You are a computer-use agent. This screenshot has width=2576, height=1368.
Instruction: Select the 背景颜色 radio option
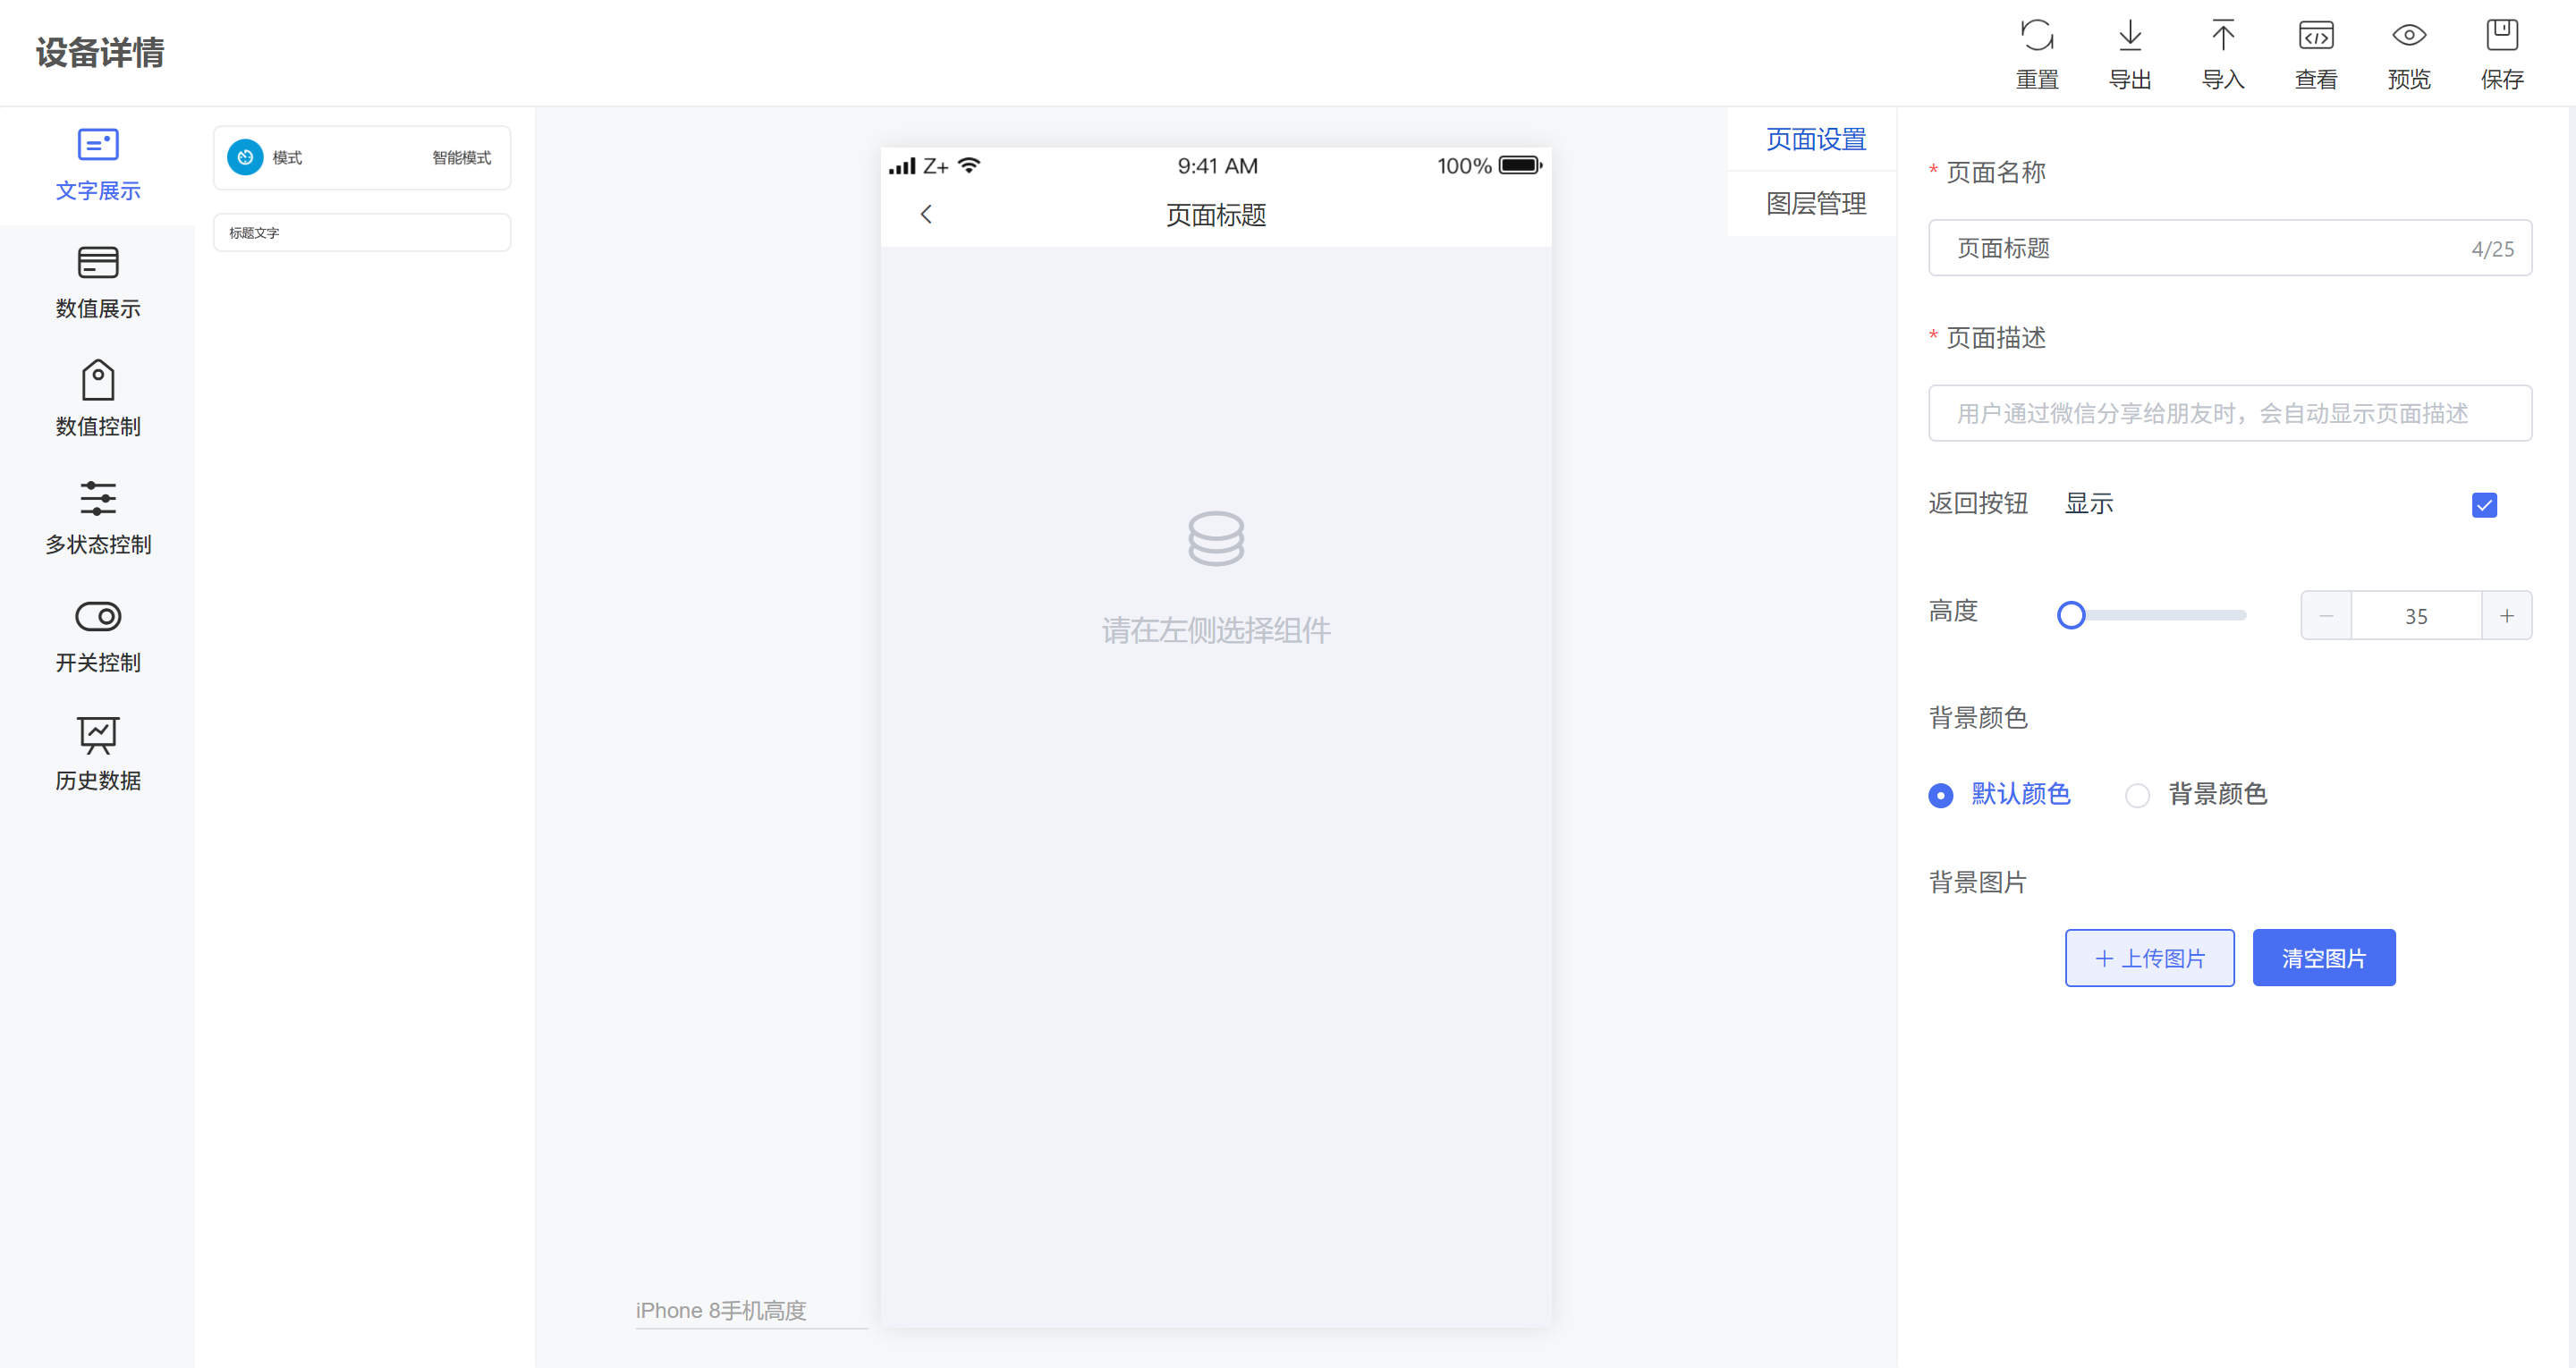(2196, 794)
